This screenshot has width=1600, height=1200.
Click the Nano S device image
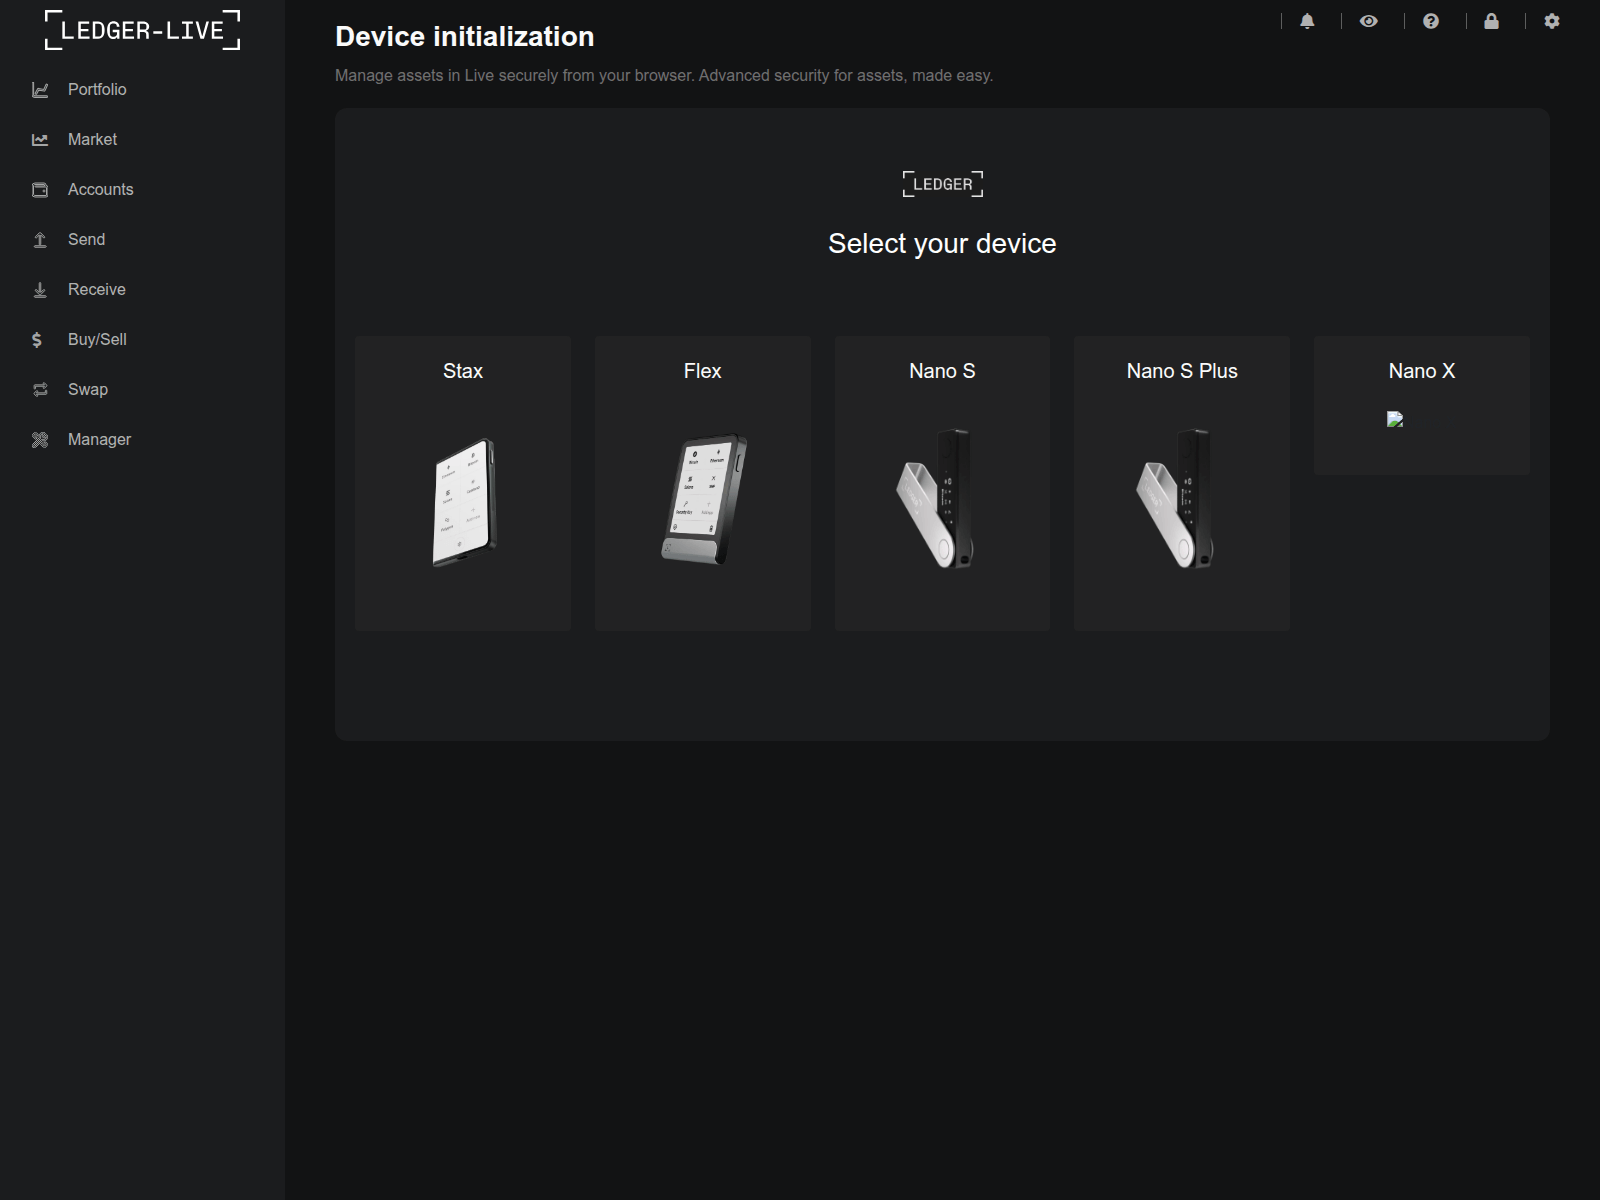click(x=935, y=499)
